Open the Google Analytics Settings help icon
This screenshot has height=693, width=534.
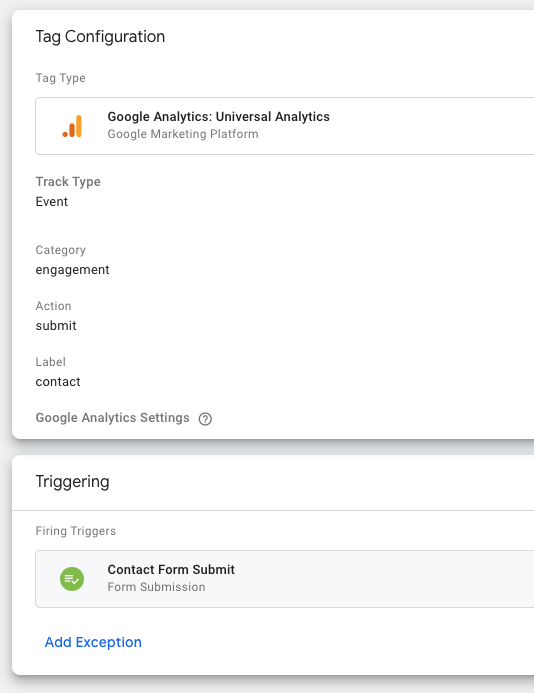(205, 419)
